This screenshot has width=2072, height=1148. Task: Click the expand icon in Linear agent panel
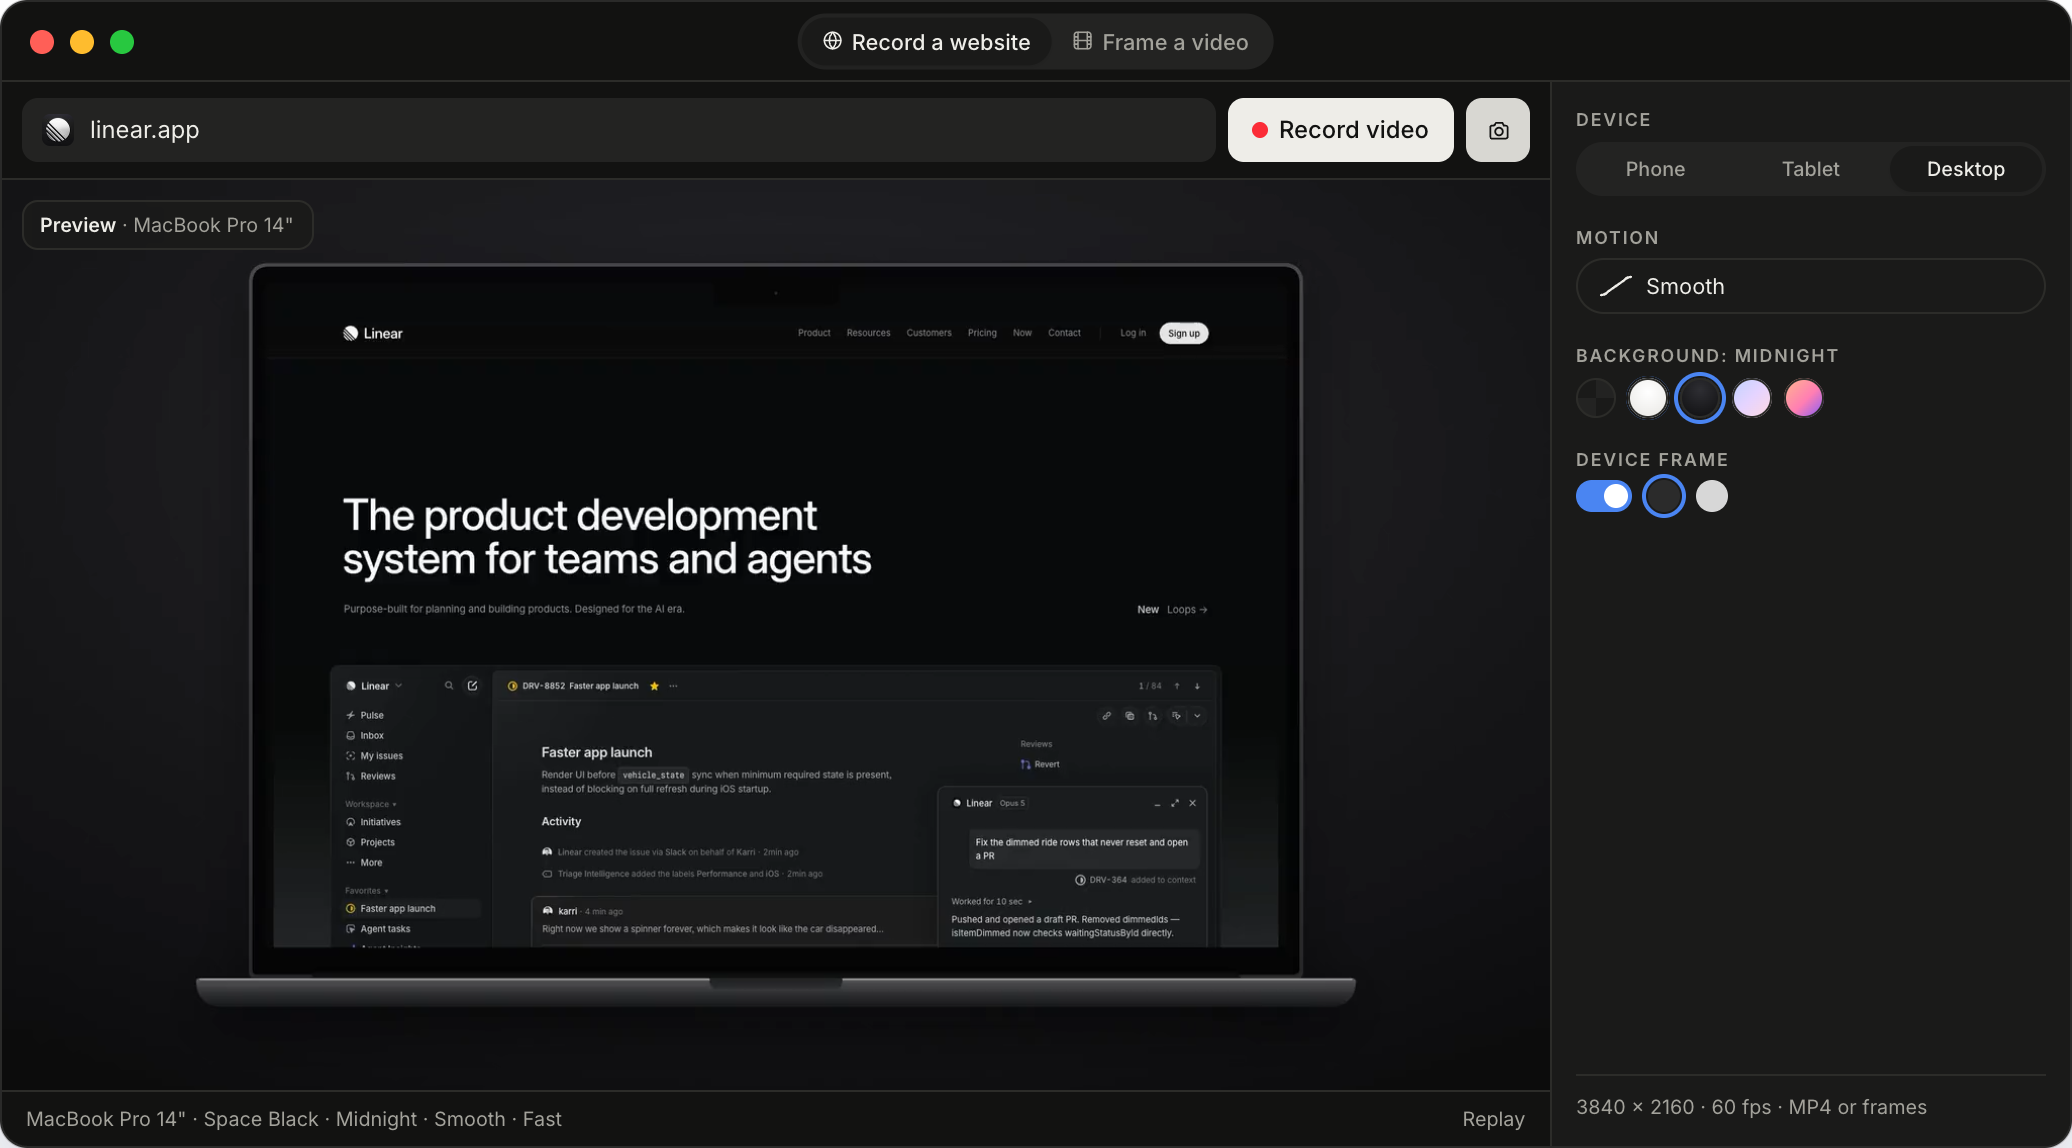(1175, 803)
